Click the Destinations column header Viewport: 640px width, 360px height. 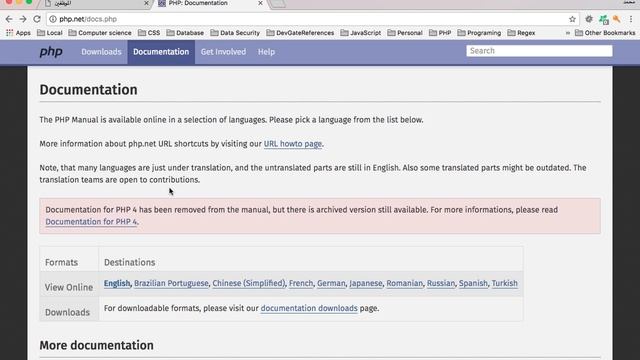click(x=129, y=262)
